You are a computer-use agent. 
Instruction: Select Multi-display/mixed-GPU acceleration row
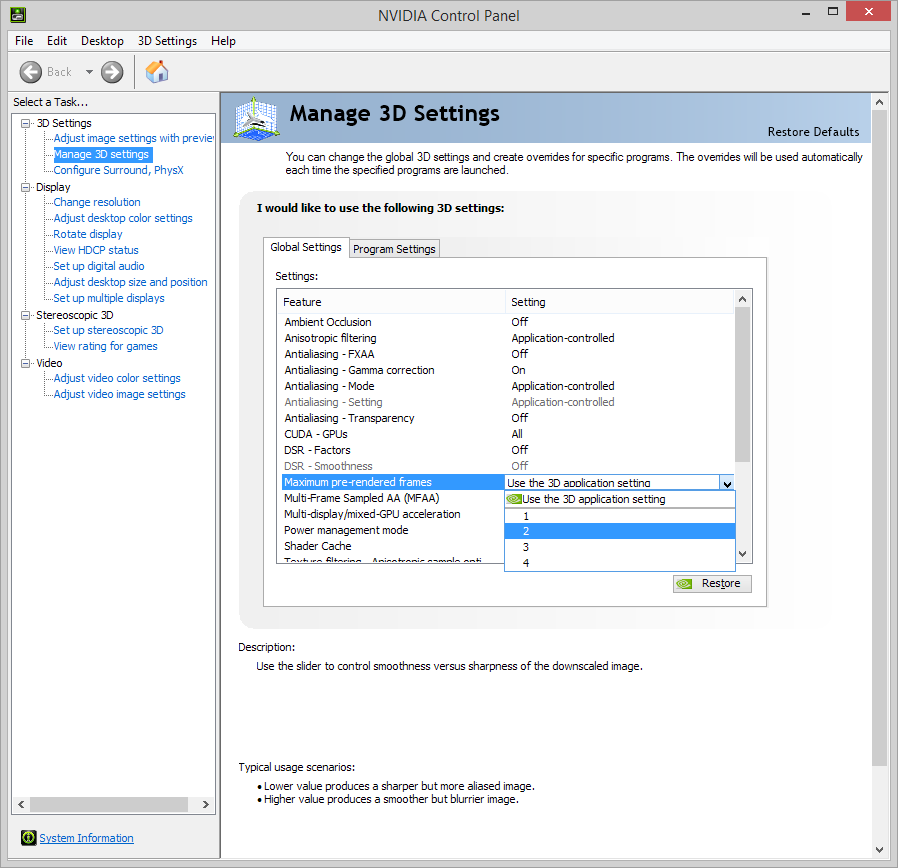[x=393, y=514]
